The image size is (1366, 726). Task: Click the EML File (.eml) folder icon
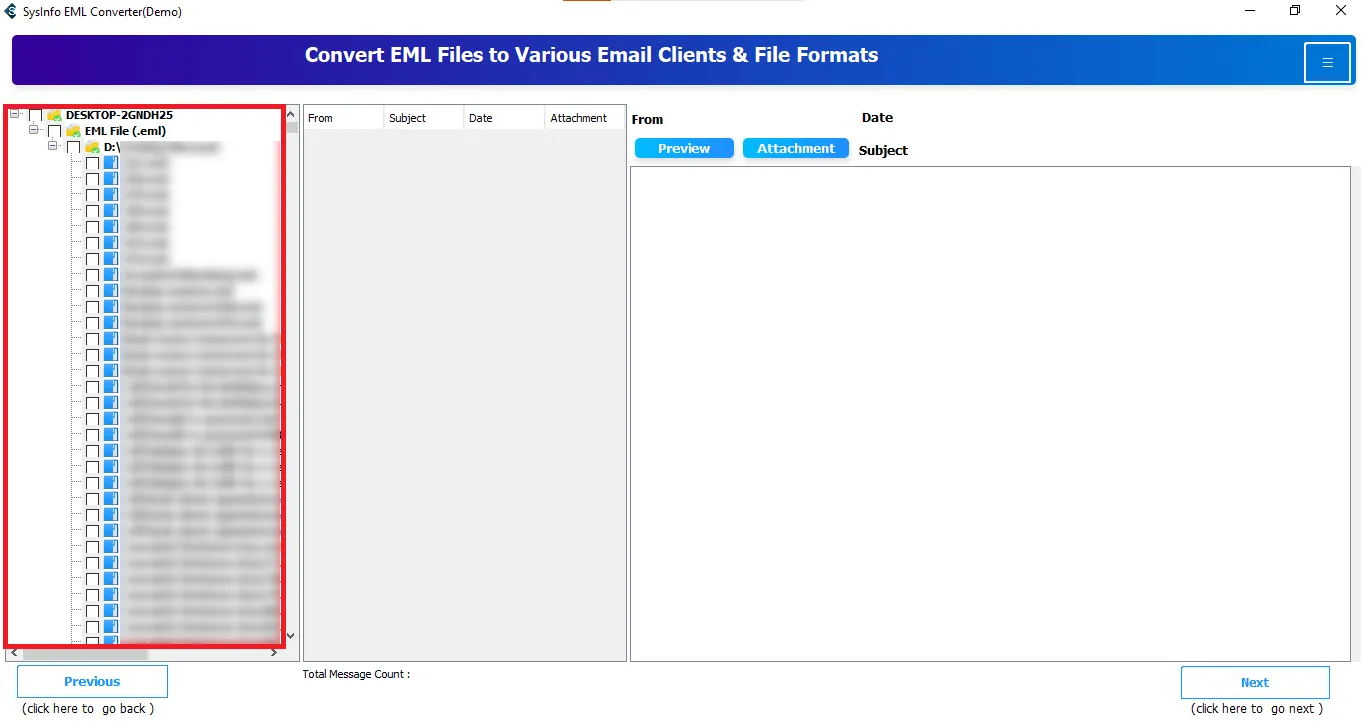pyautogui.click(x=73, y=131)
